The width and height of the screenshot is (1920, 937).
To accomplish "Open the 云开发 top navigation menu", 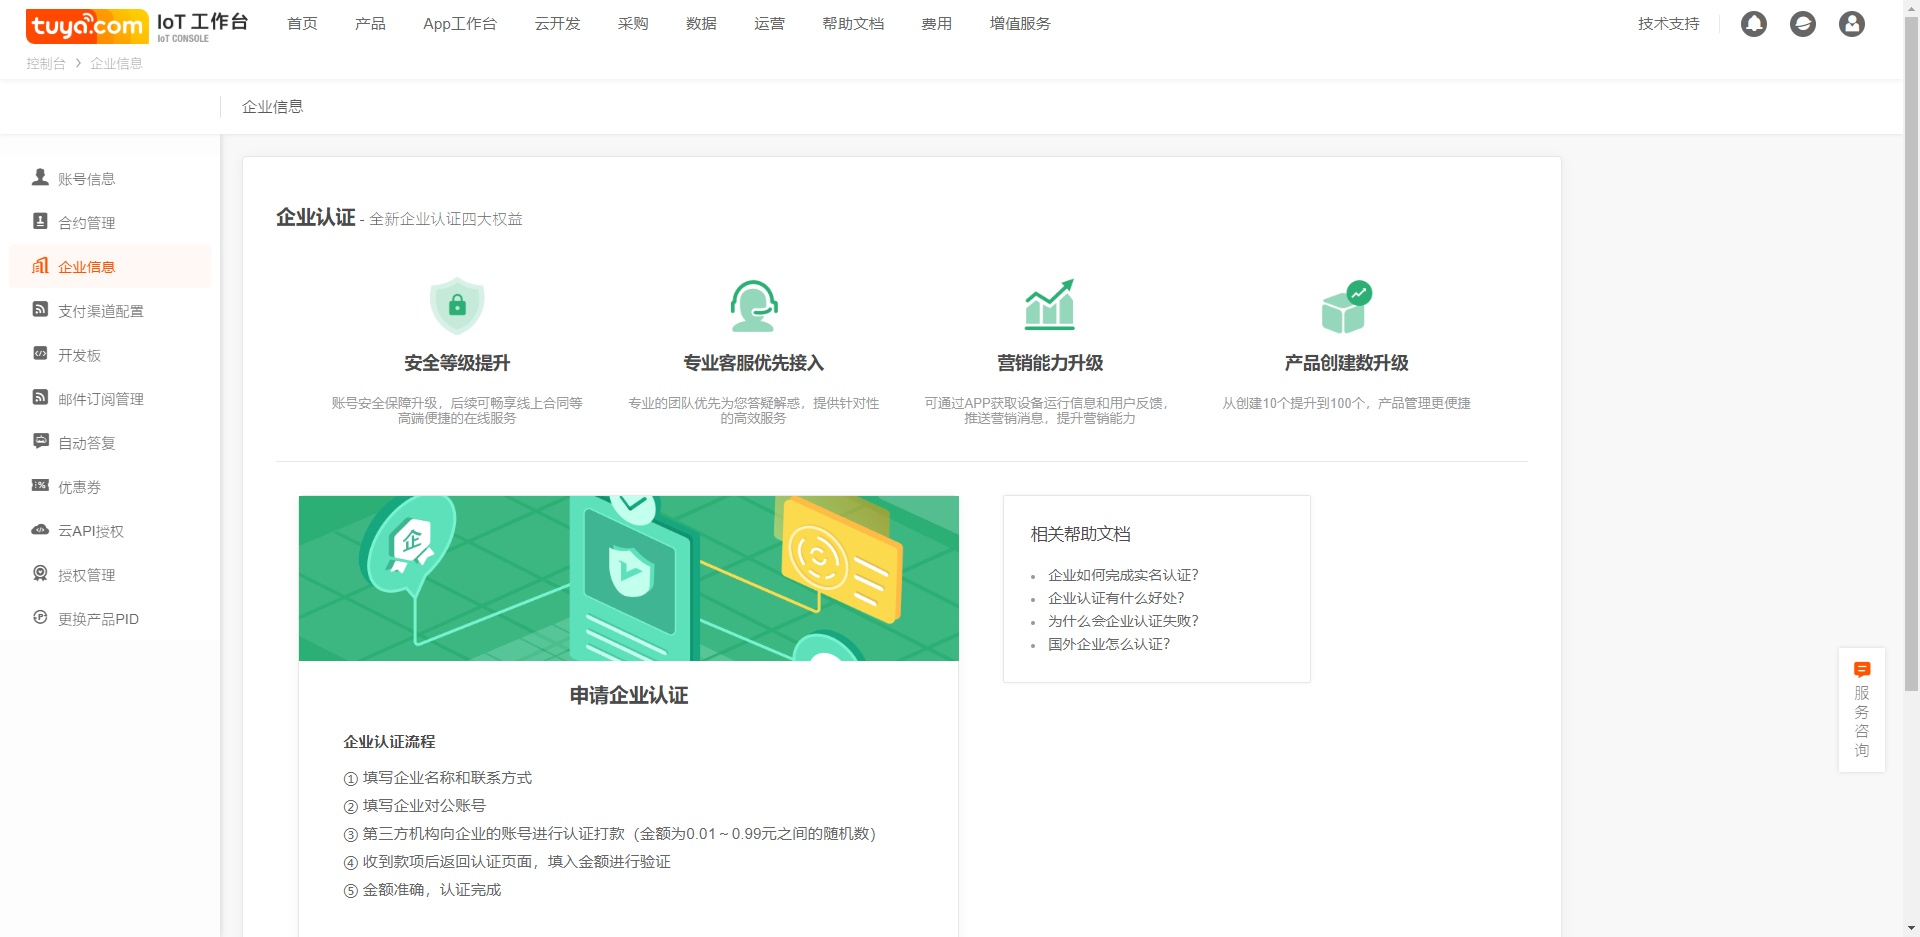I will tap(557, 24).
